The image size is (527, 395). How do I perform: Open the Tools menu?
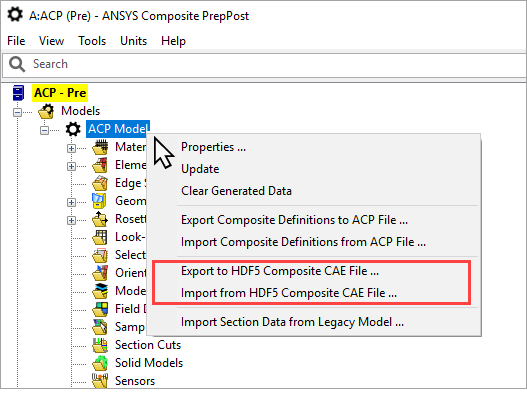tap(92, 41)
